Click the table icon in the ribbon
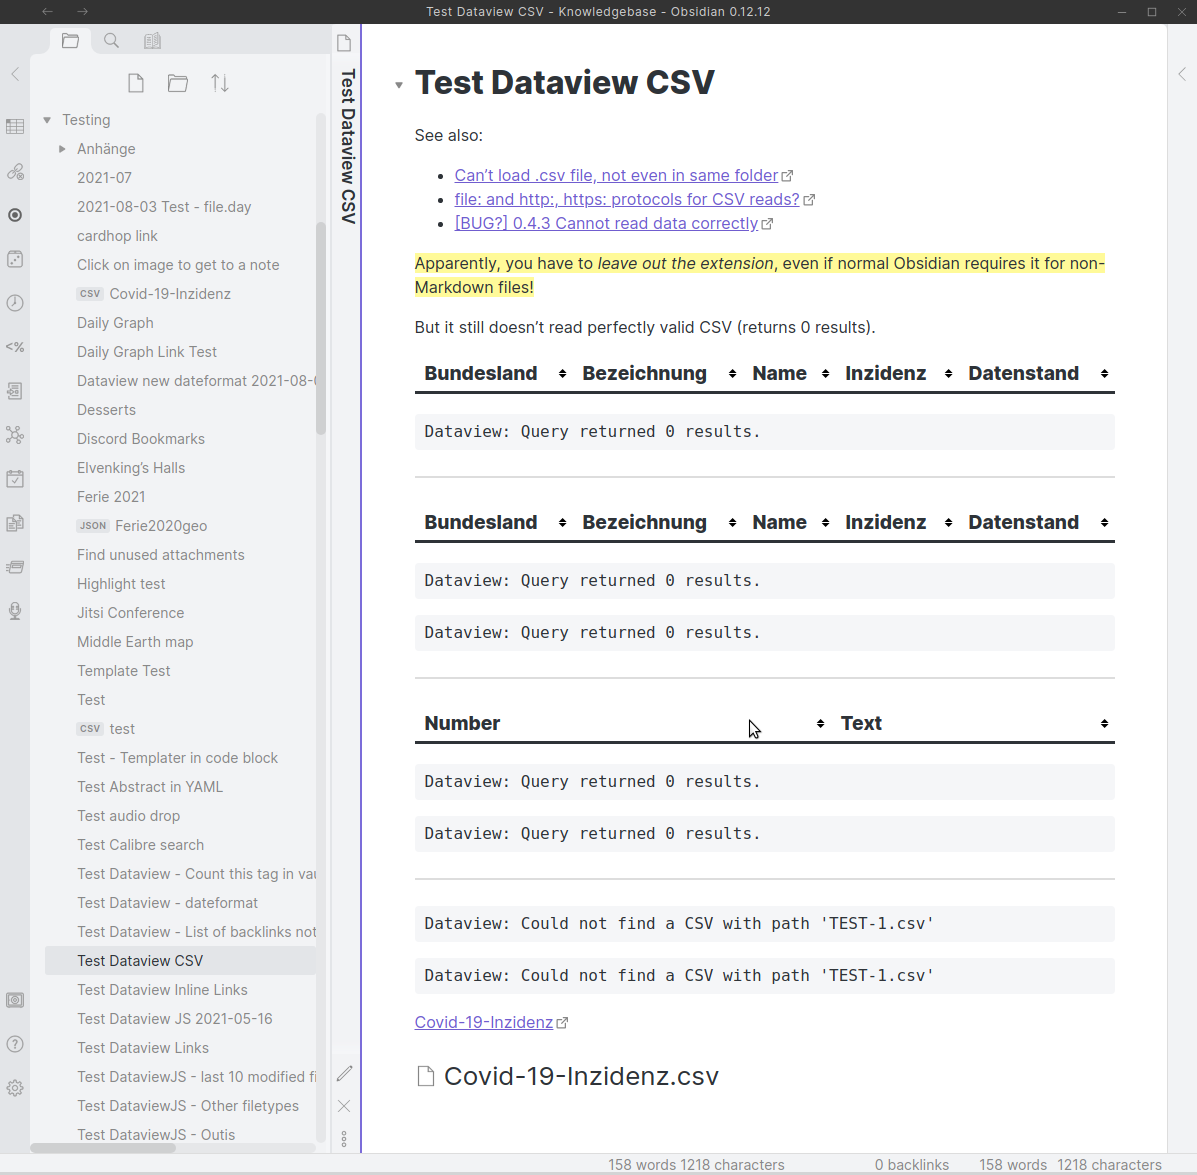1197x1175 pixels. coord(15,127)
